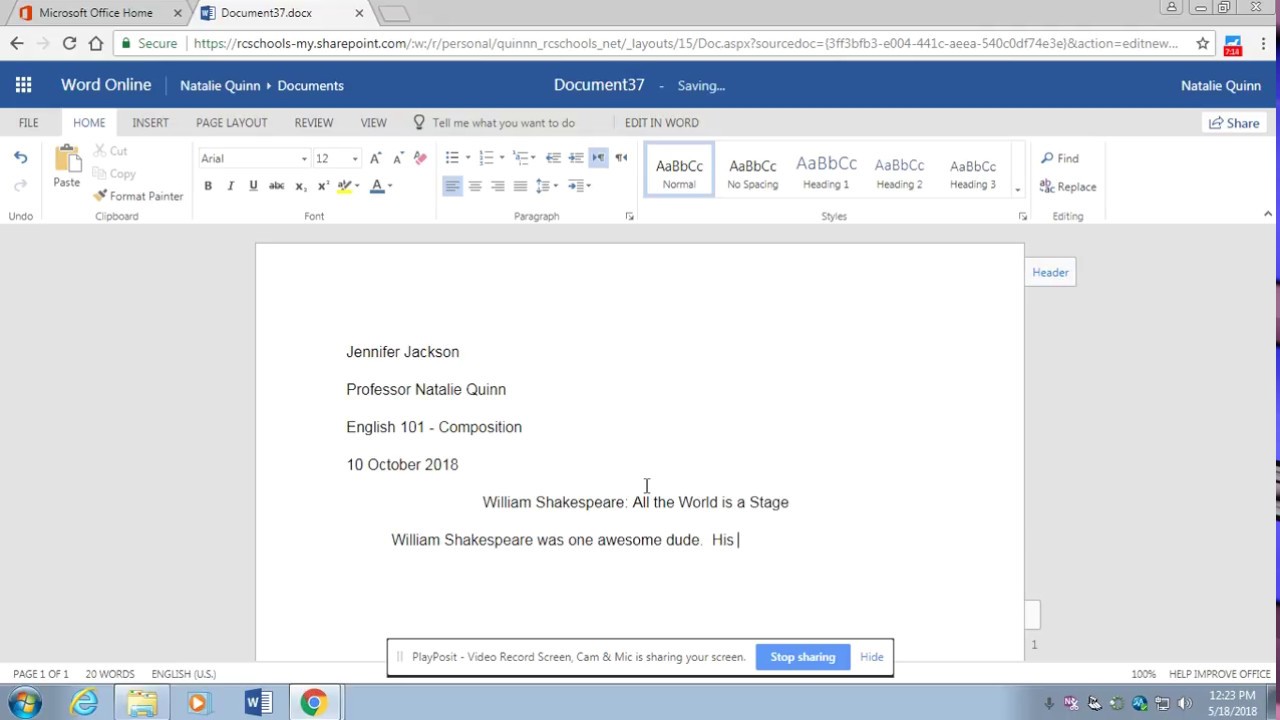Open the special indent dropdown

pyautogui.click(x=580, y=186)
